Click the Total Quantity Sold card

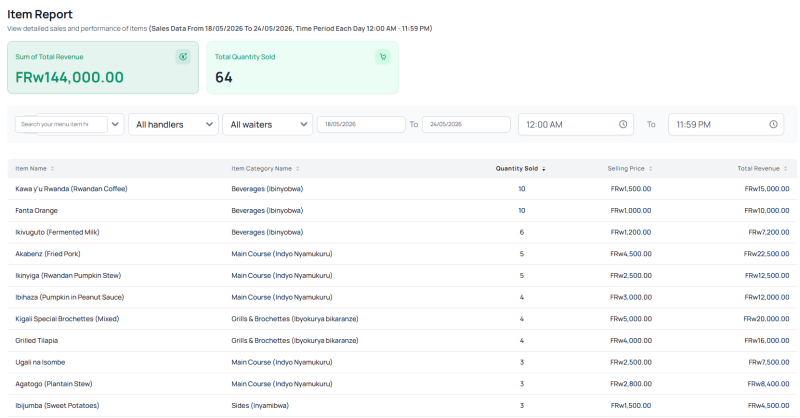pyautogui.click(x=303, y=67)
